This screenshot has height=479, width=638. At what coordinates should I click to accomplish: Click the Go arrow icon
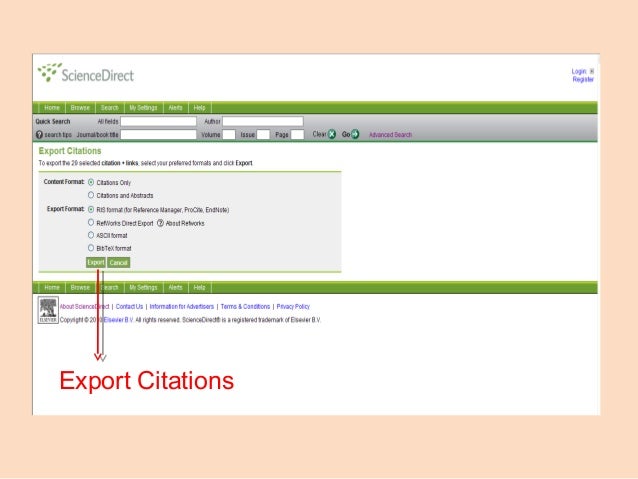point(355,134)
